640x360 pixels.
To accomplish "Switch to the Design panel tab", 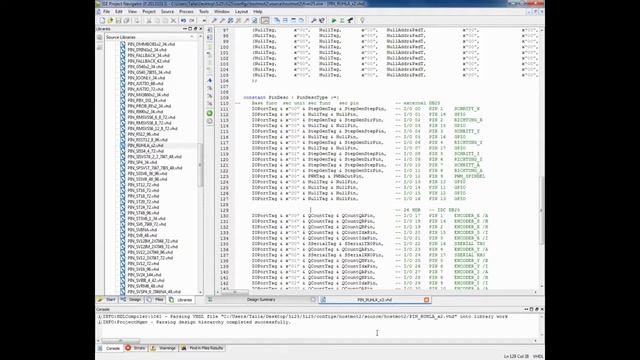I will pos(131,300).
